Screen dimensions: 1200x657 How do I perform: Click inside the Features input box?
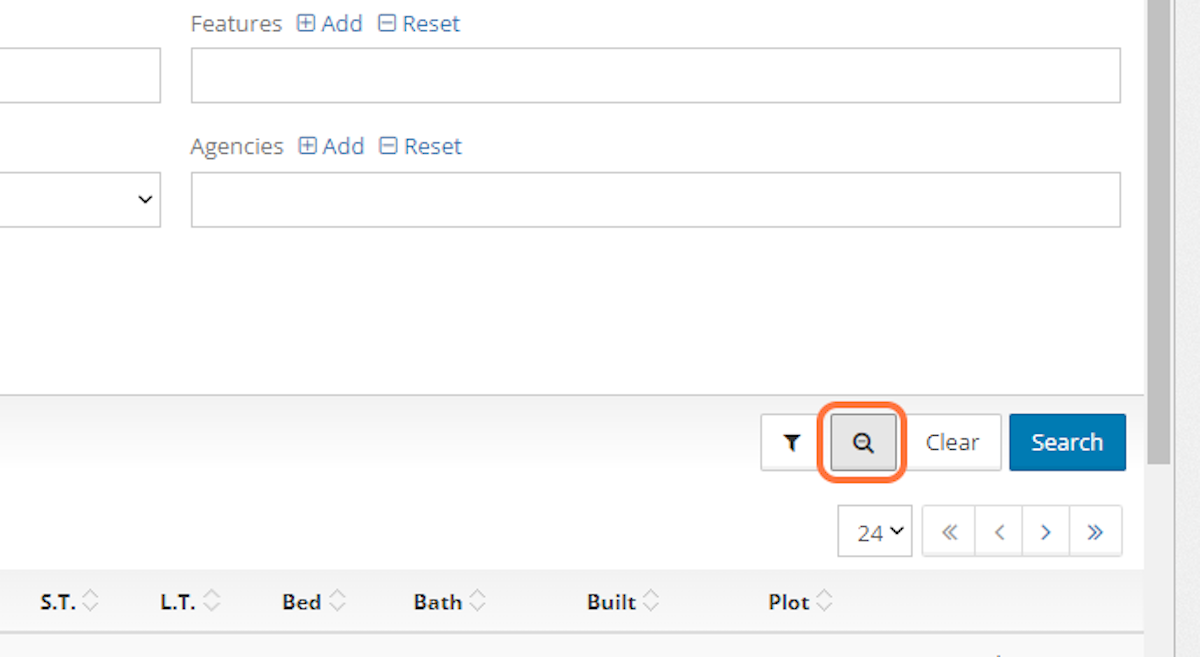pyautogui.click(x=655, y=75)
